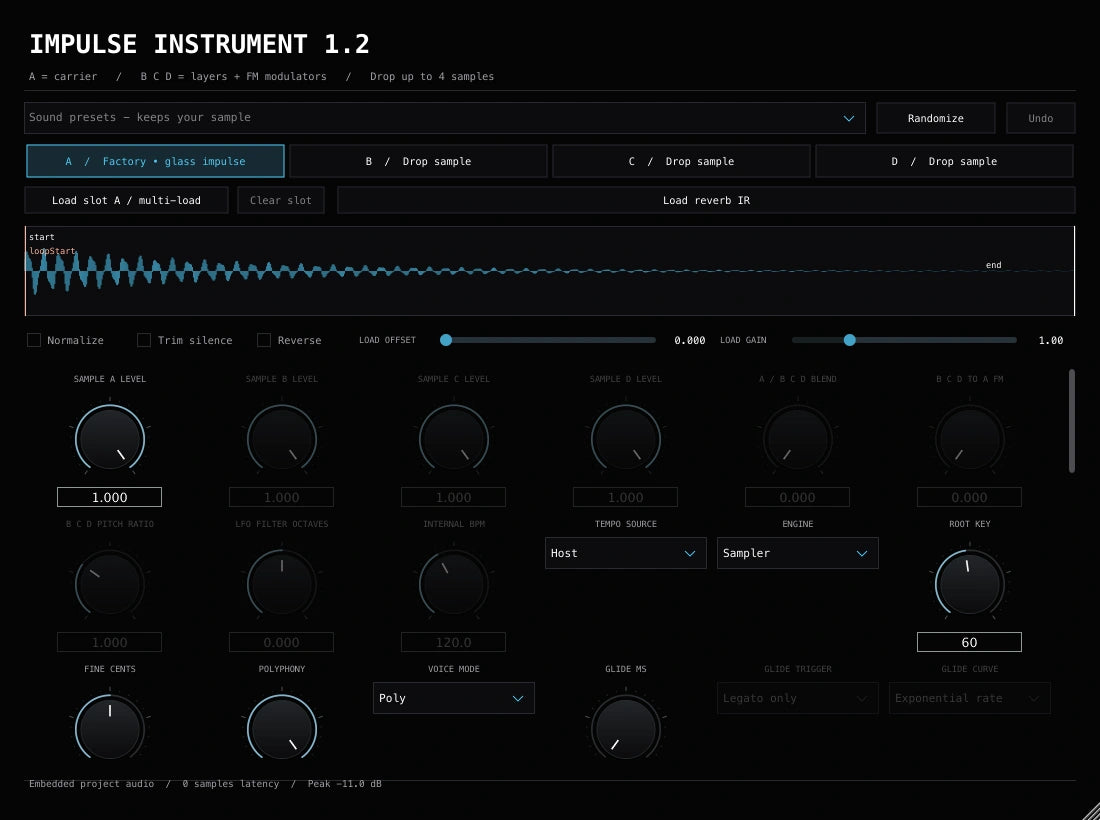Open the Glide Trigger dropdown
The image size is (1100, 820).
pos(797,698)
